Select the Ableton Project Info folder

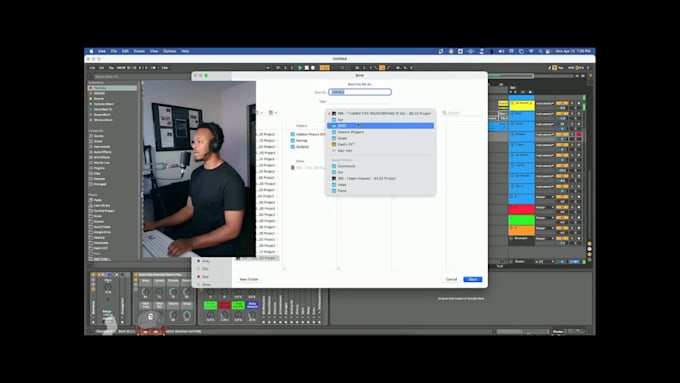[308, 134]
